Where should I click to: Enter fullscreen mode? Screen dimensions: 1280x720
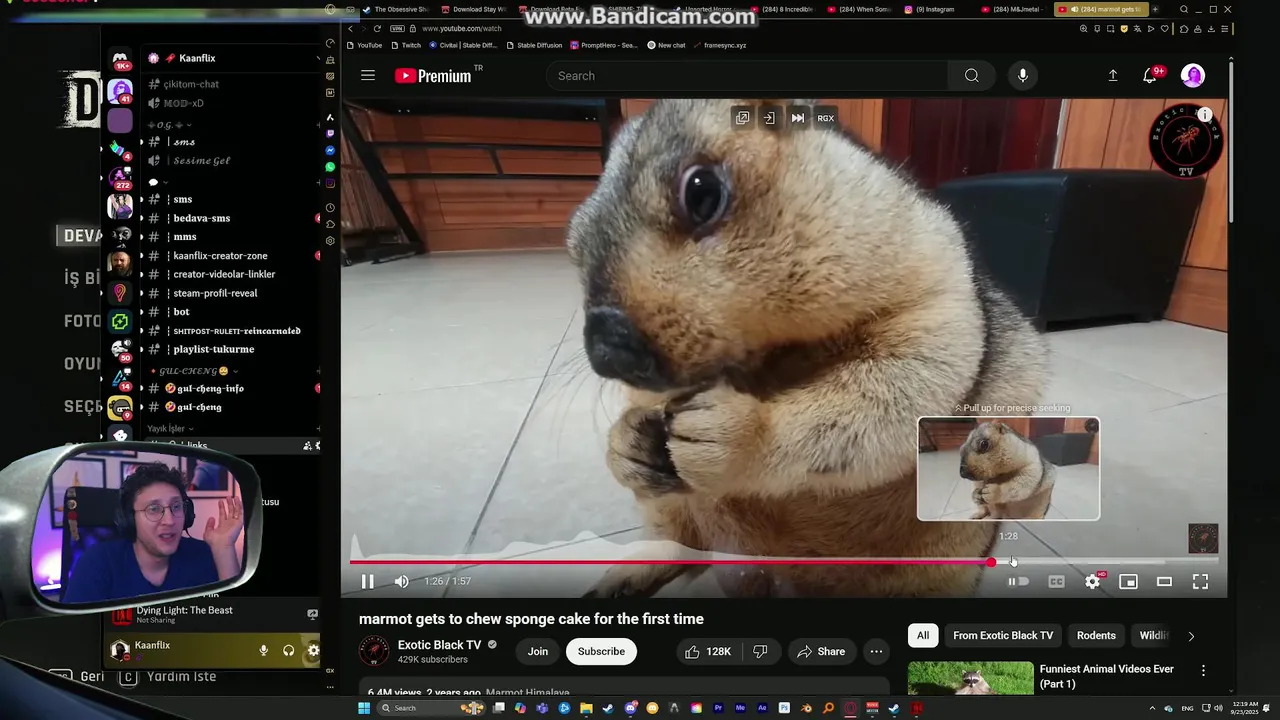[1200, 581]
